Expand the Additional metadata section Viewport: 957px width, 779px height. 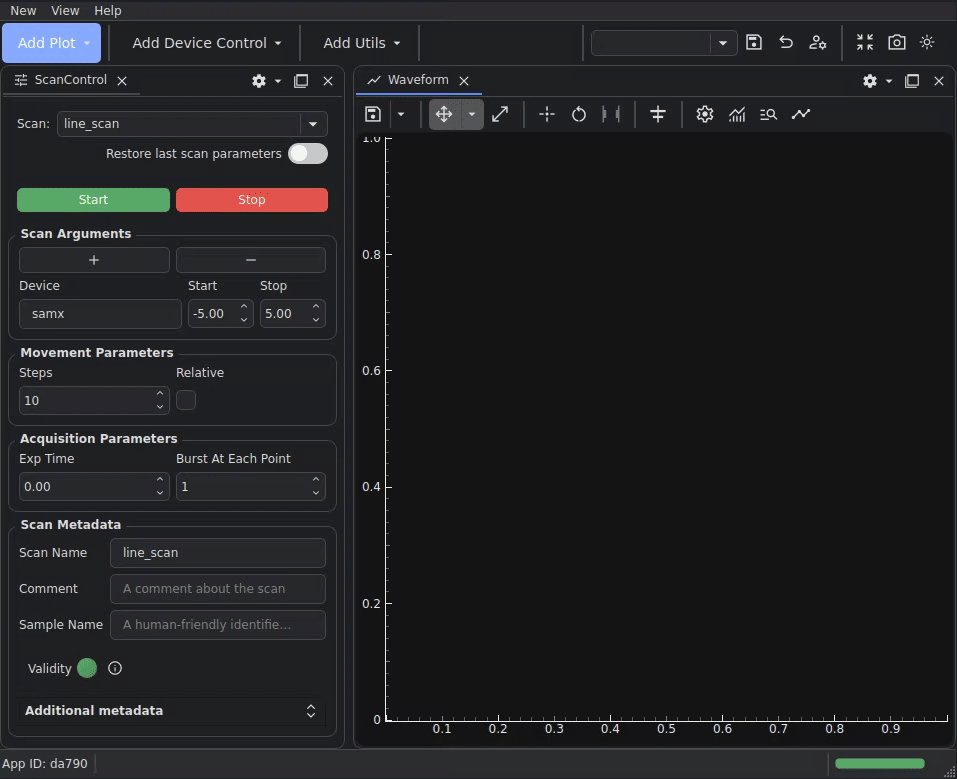171,711
